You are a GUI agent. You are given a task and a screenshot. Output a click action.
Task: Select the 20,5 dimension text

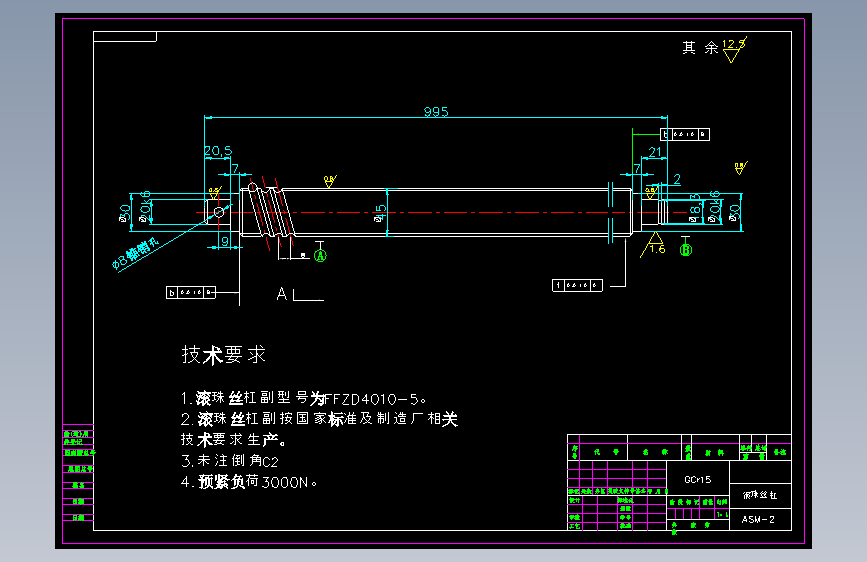(218, 150)
